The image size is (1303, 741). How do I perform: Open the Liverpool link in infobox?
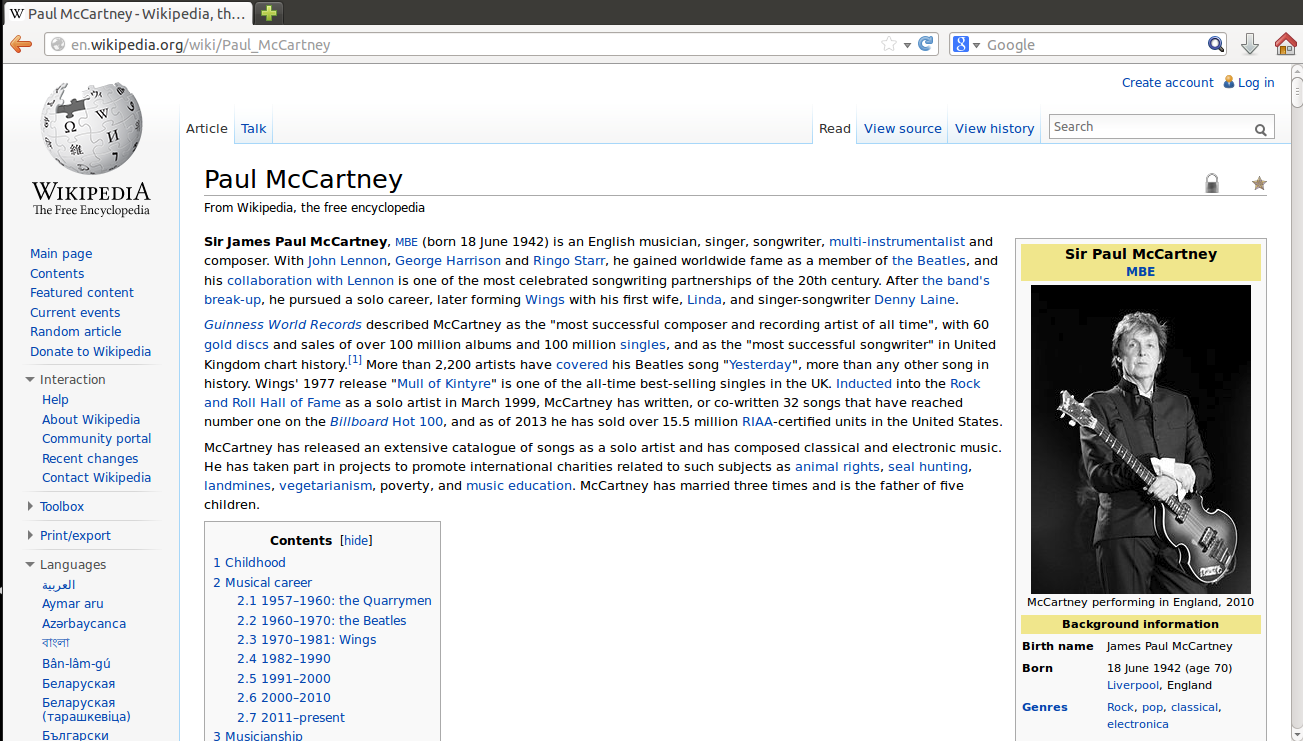(x=1133, y=686)
